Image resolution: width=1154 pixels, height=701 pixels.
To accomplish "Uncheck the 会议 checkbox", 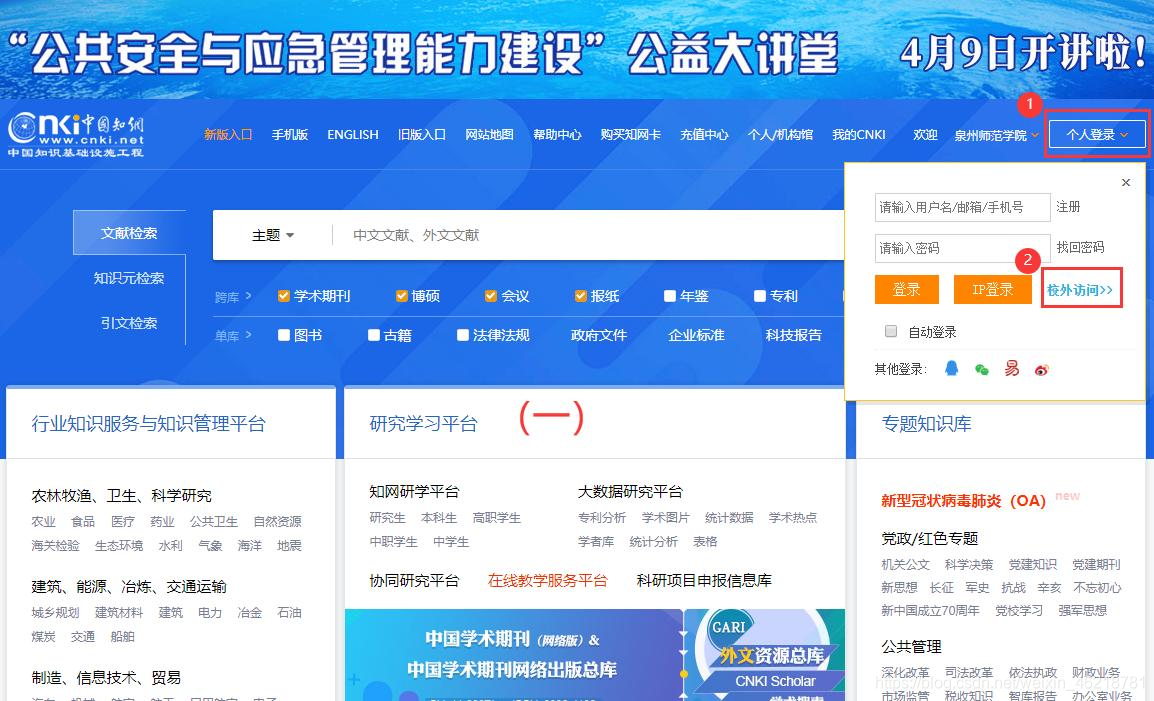I will 491,296.
